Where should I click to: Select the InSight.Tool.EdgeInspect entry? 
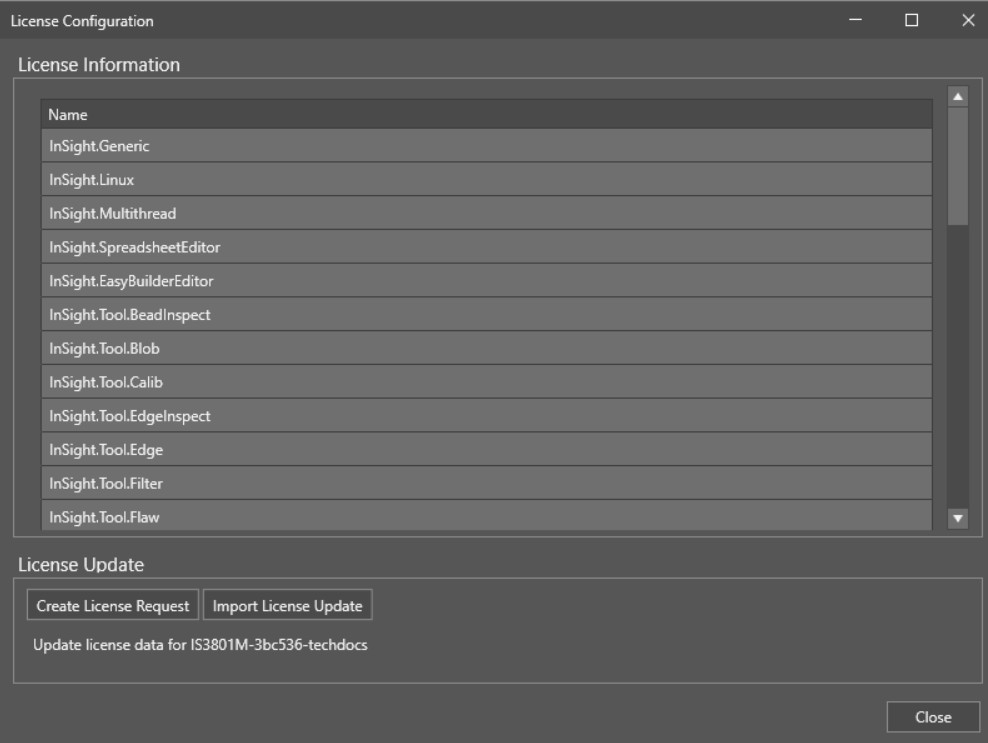[486, 416]
